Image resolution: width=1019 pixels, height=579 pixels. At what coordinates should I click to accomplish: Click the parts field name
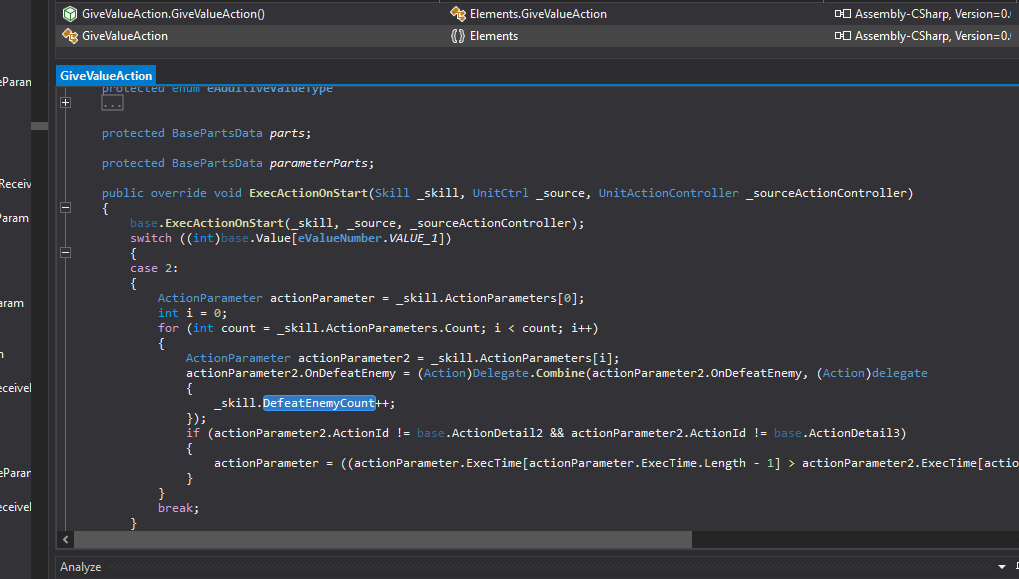click(287, 133)
